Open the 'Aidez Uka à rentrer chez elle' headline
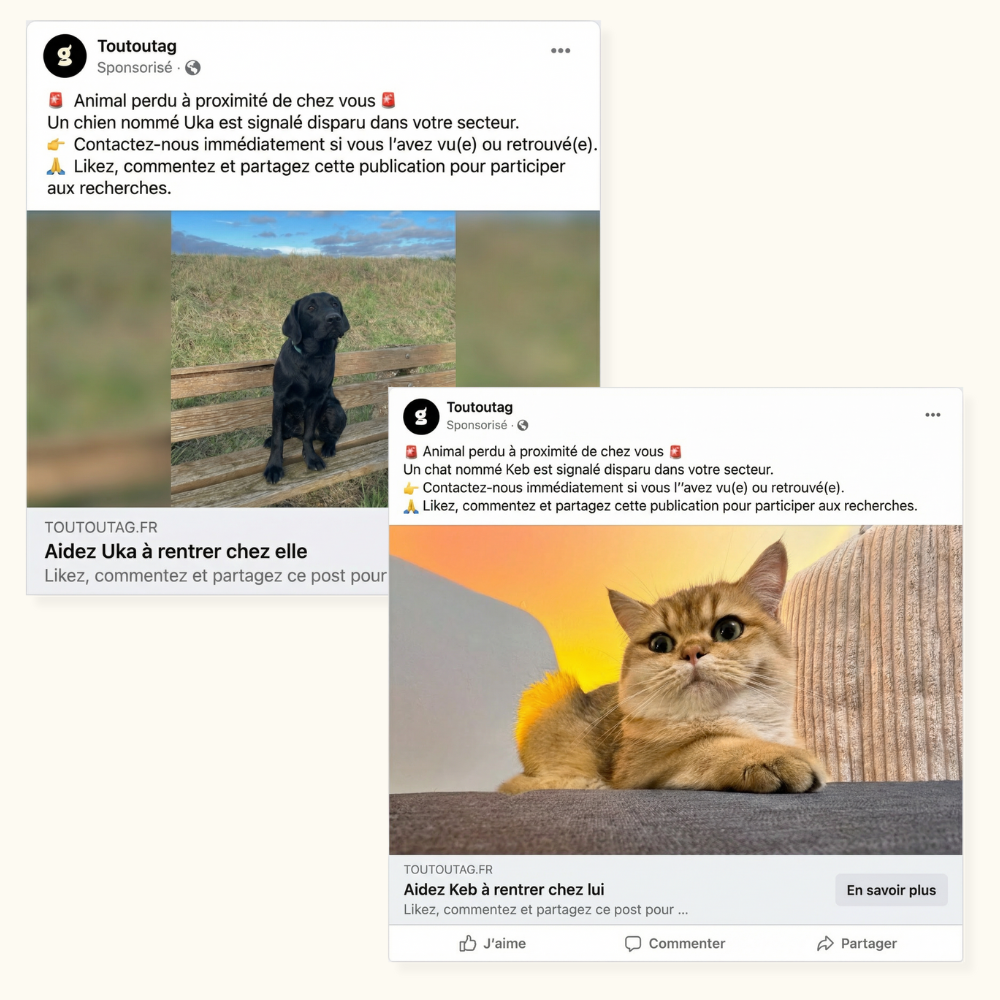Screen dimensions: 1000x1000 point(176,551)
